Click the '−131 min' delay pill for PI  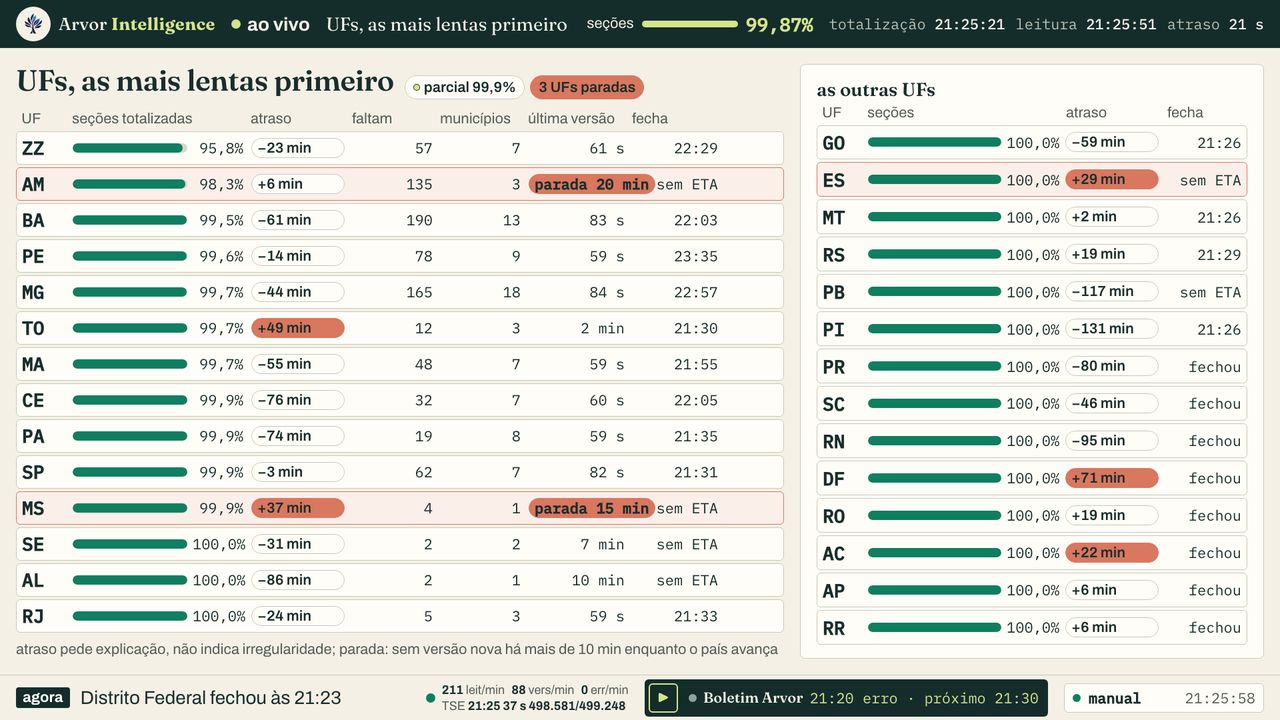coord(1112,329)
